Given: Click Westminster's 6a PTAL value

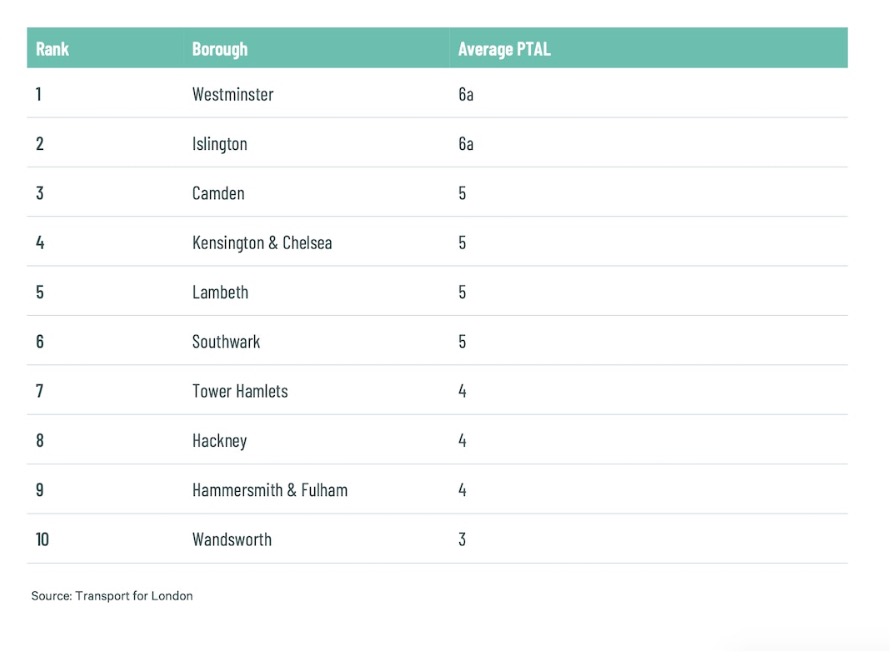Looking at the screenshot, I should click(x=465, y=95).
